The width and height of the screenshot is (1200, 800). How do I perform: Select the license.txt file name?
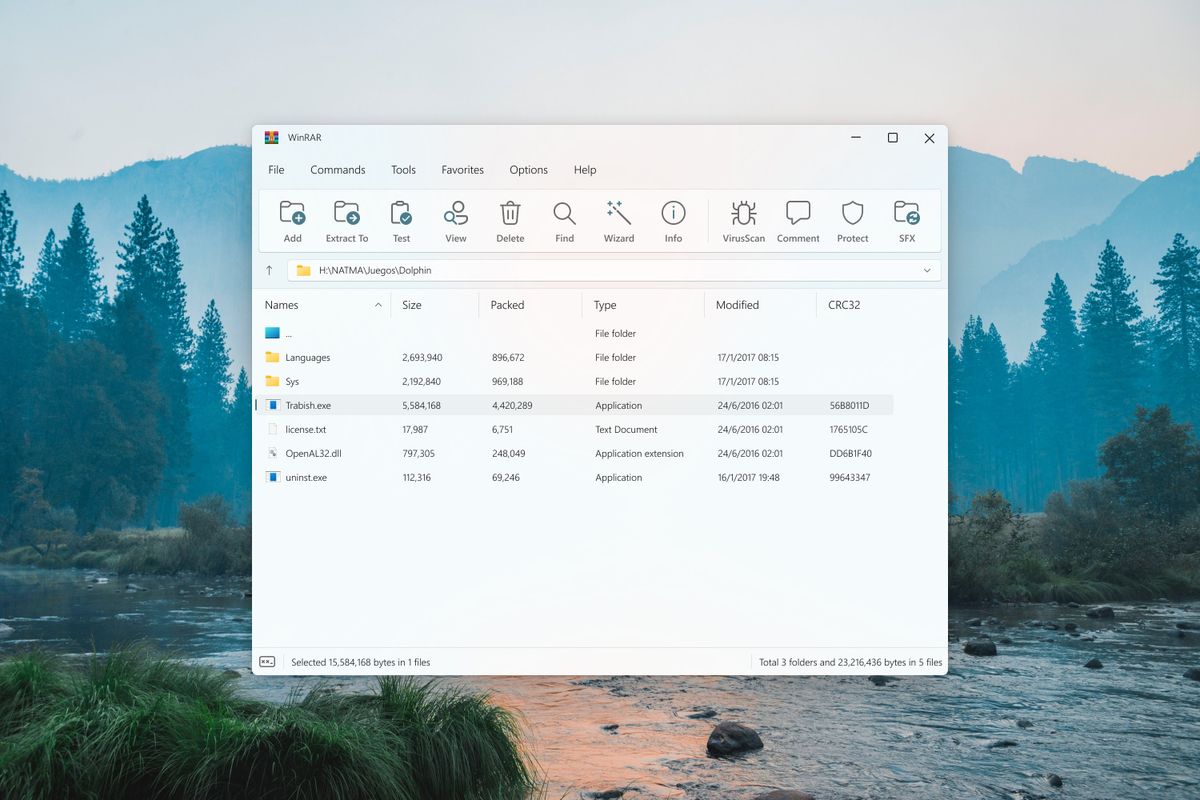[x=306, y=429]
